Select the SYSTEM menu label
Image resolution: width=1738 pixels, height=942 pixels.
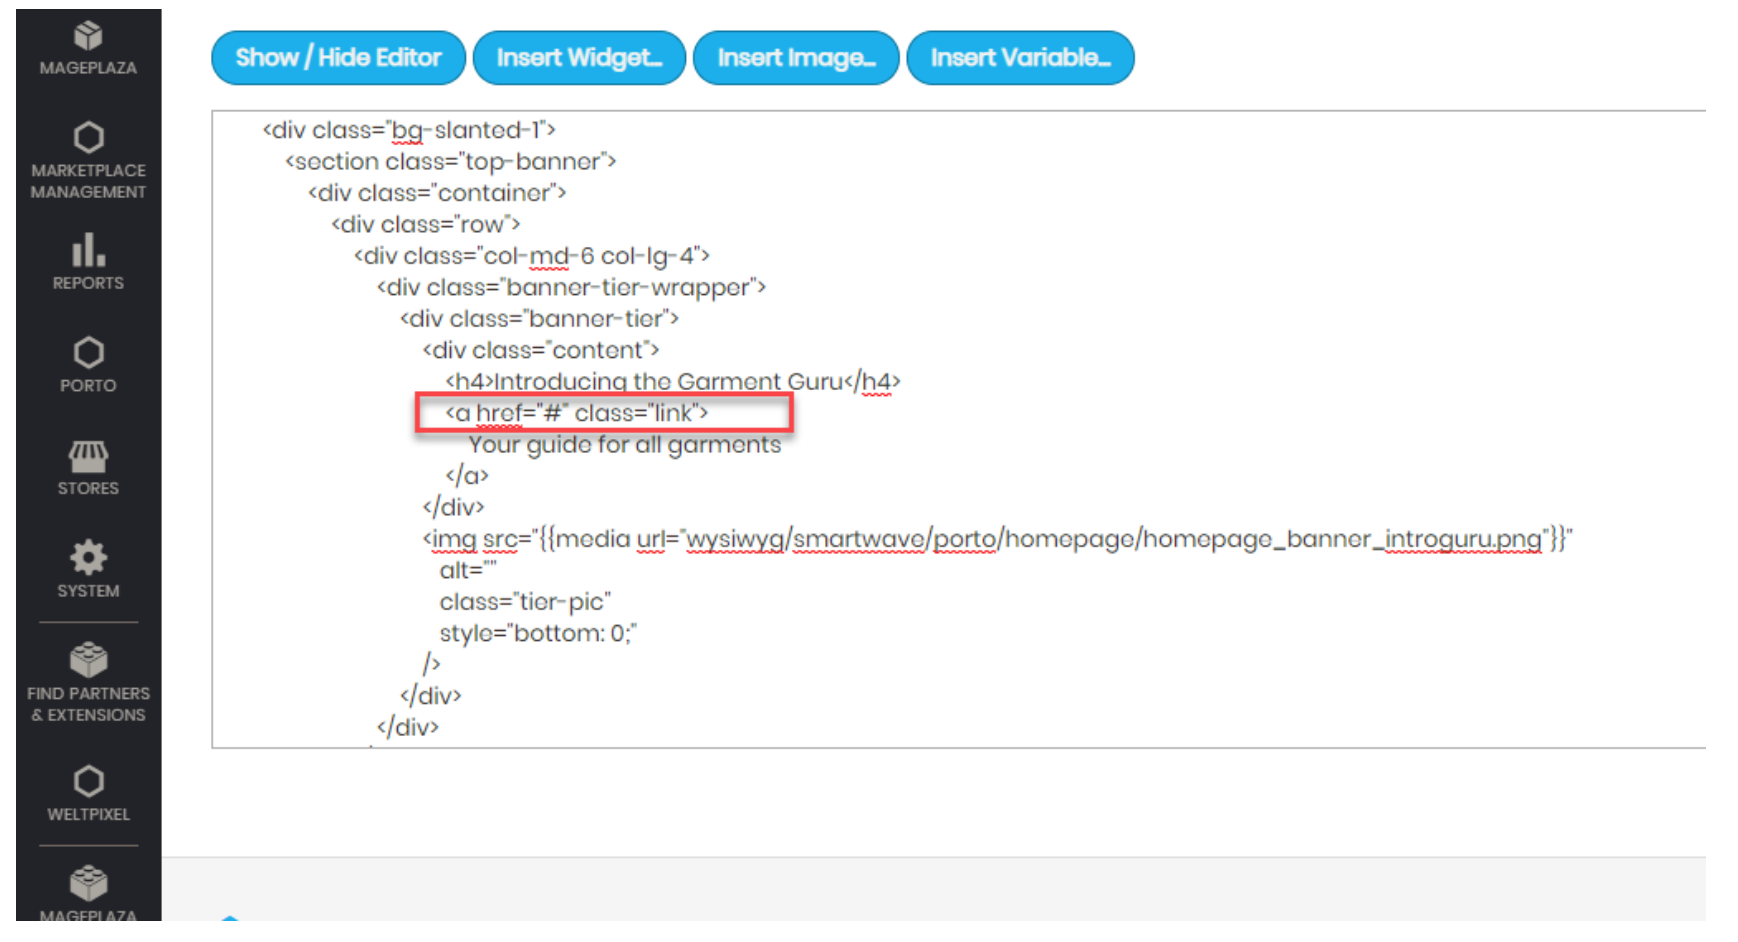coord(88,591)
